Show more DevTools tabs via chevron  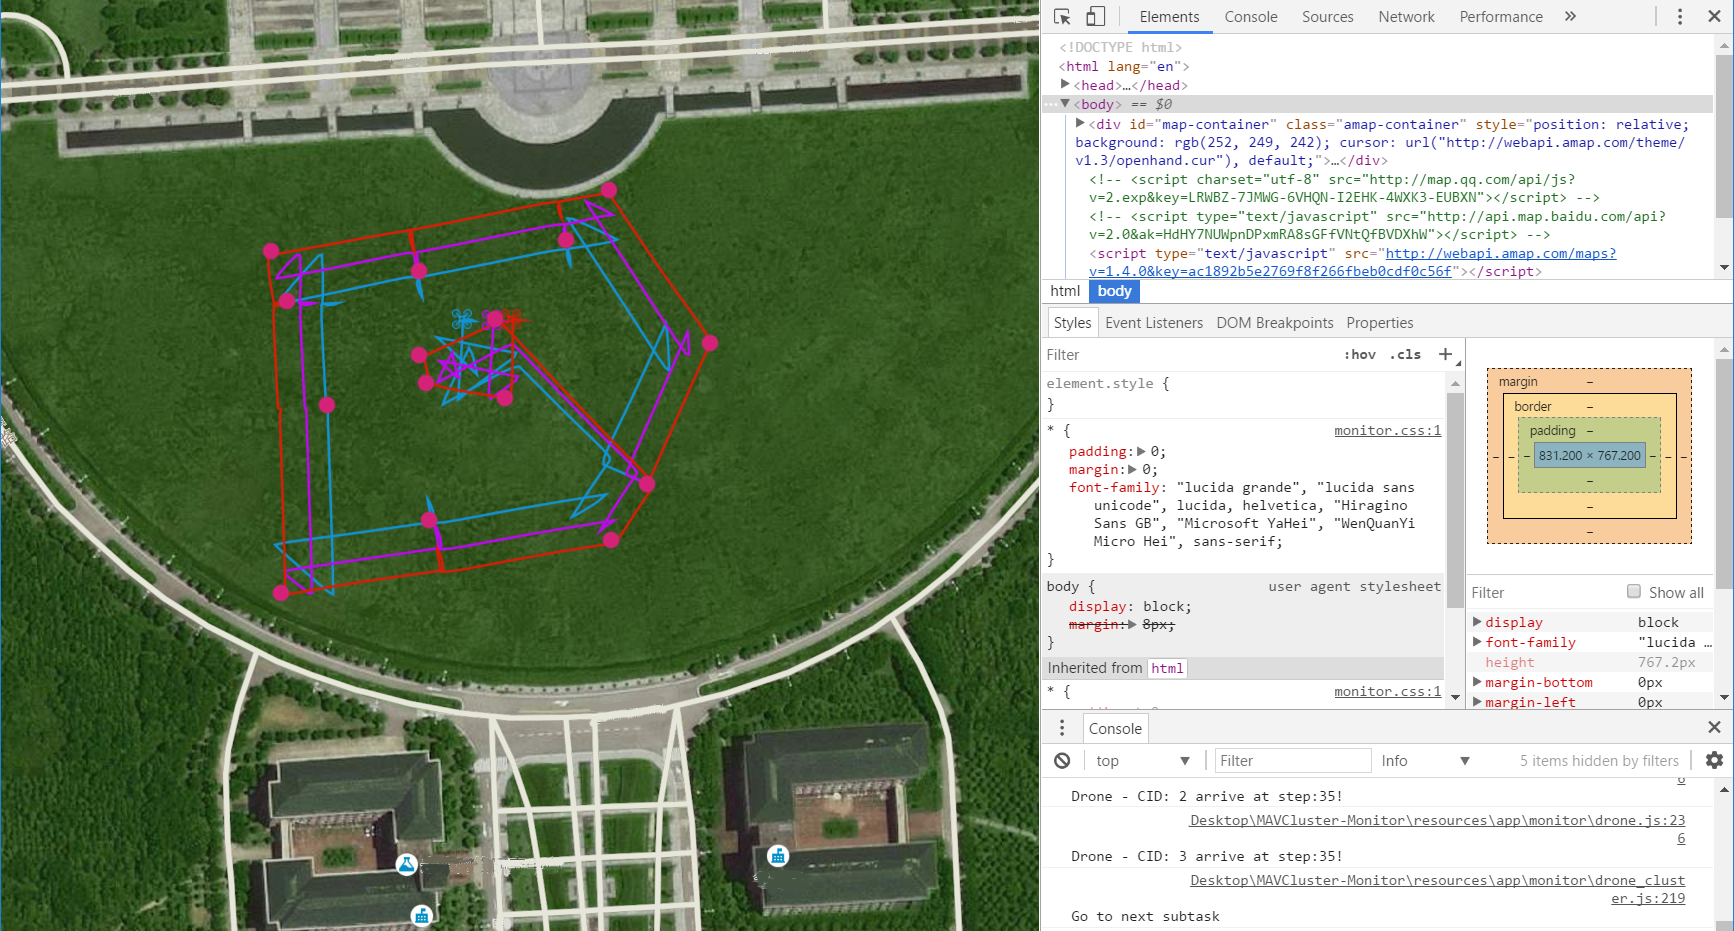(1571, 17)
